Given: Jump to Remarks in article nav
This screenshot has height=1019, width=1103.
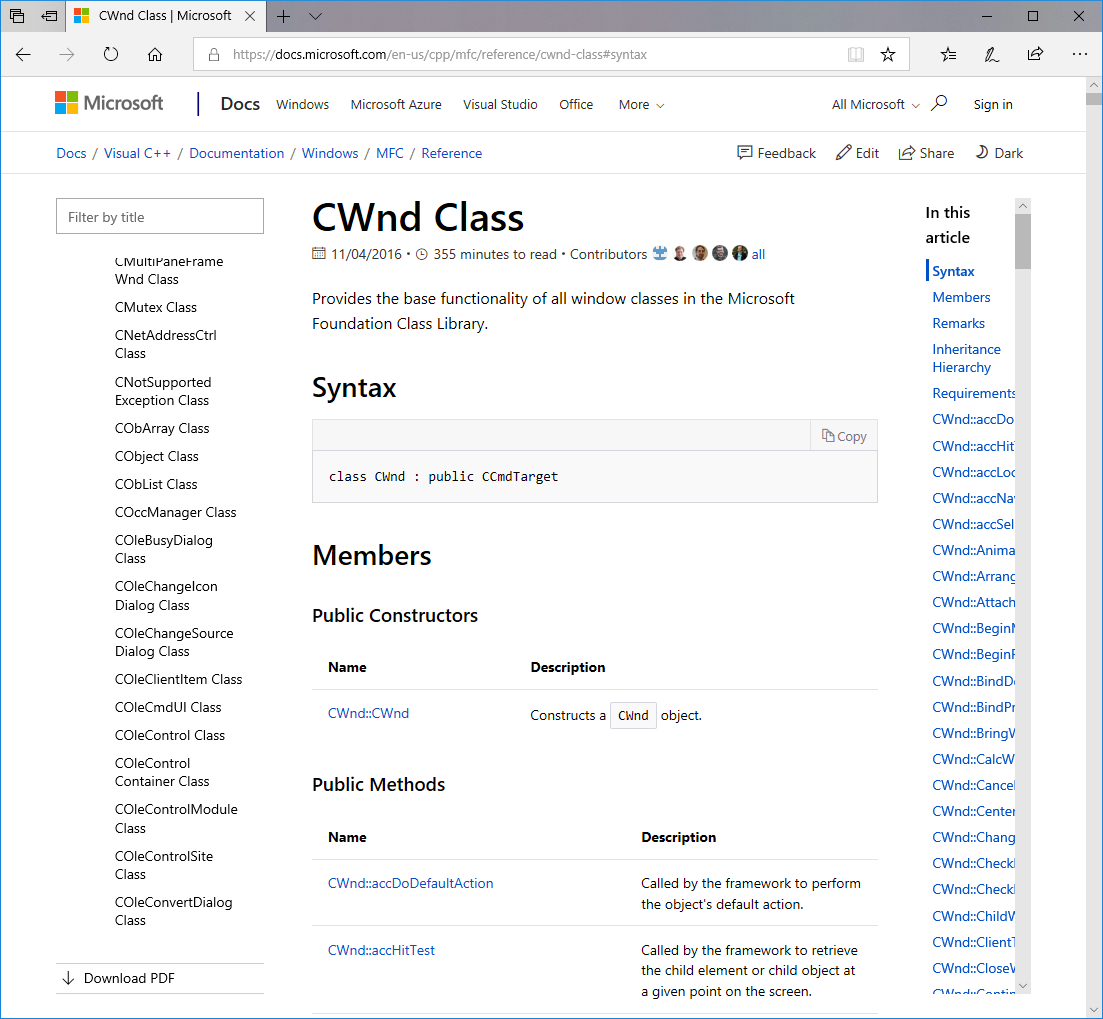Looking at the screenshot, I should (x=958, y=323).
